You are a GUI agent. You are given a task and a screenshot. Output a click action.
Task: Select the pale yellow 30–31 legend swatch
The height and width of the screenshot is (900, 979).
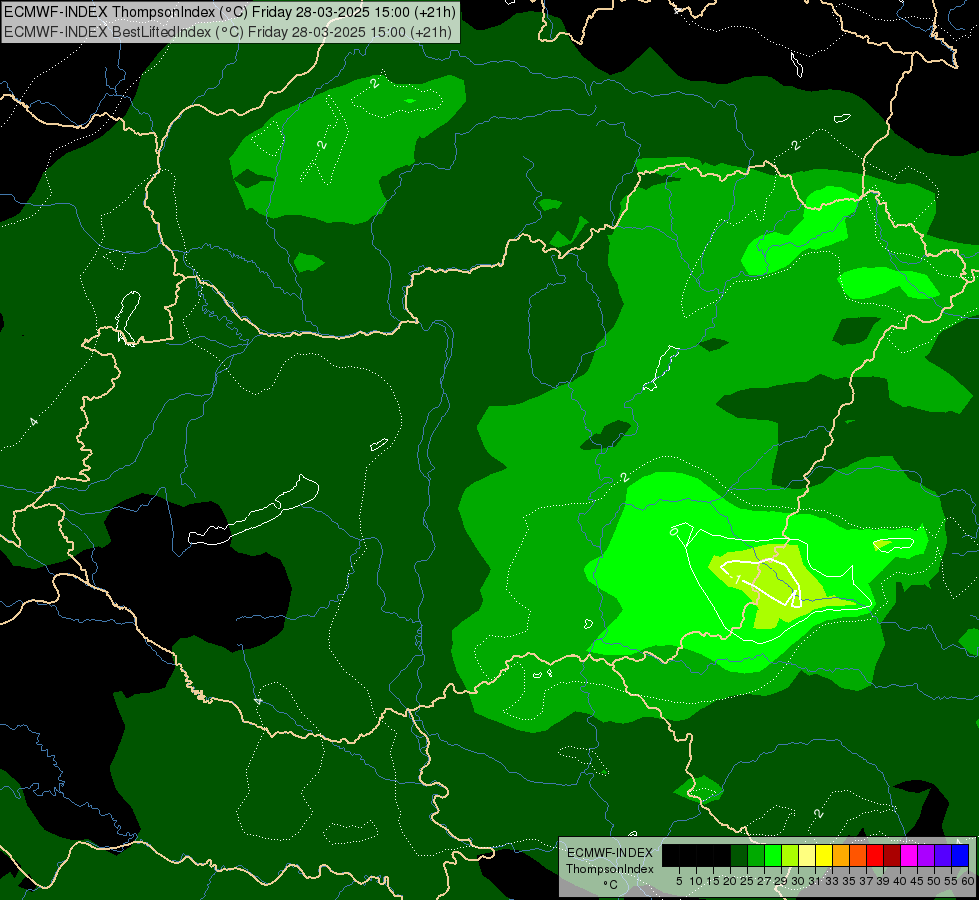807,856
